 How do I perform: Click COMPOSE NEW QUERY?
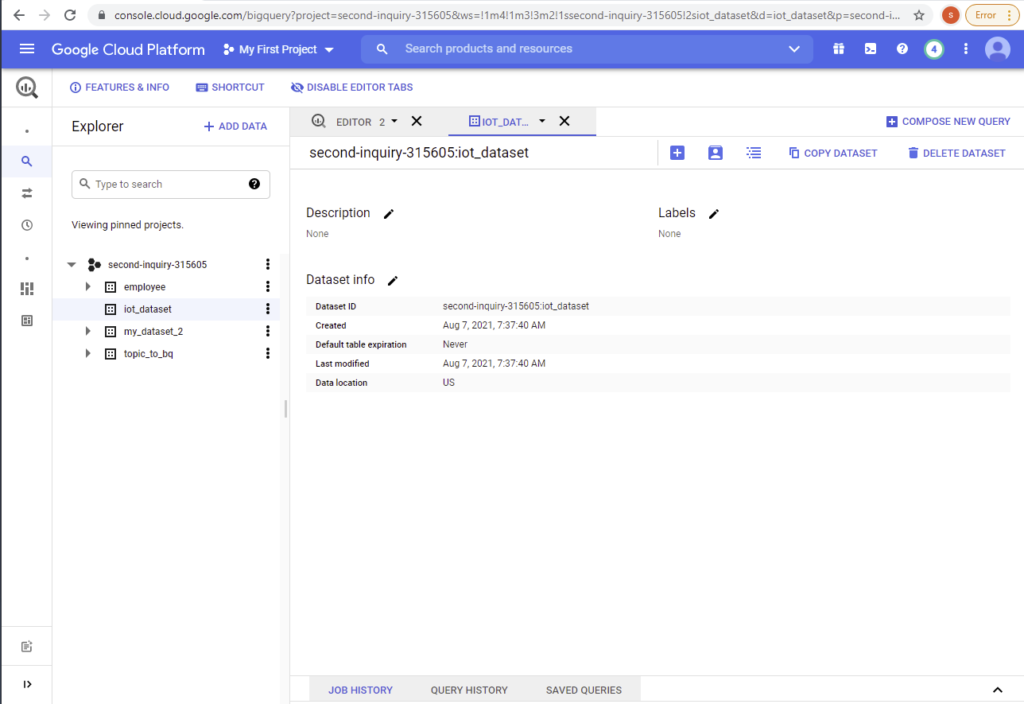coord(948,122)
